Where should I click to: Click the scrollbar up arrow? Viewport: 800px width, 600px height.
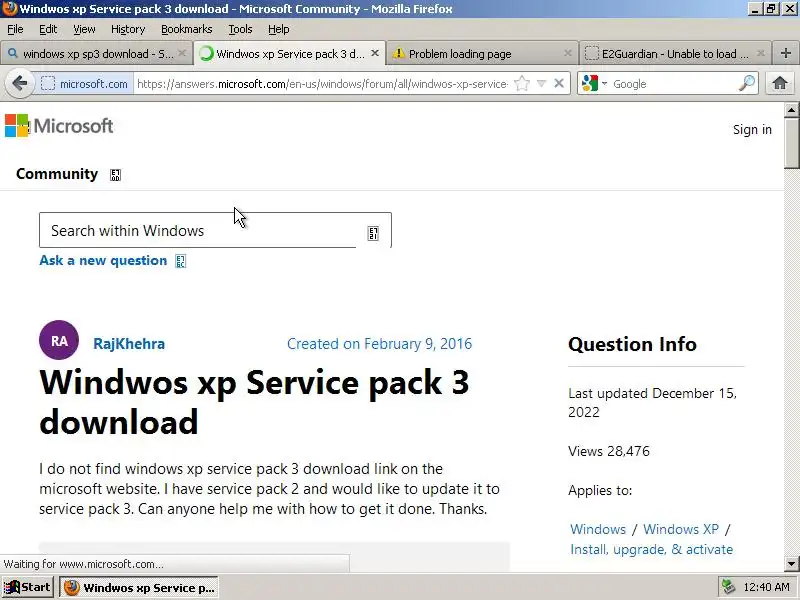(x=791, y=109)
